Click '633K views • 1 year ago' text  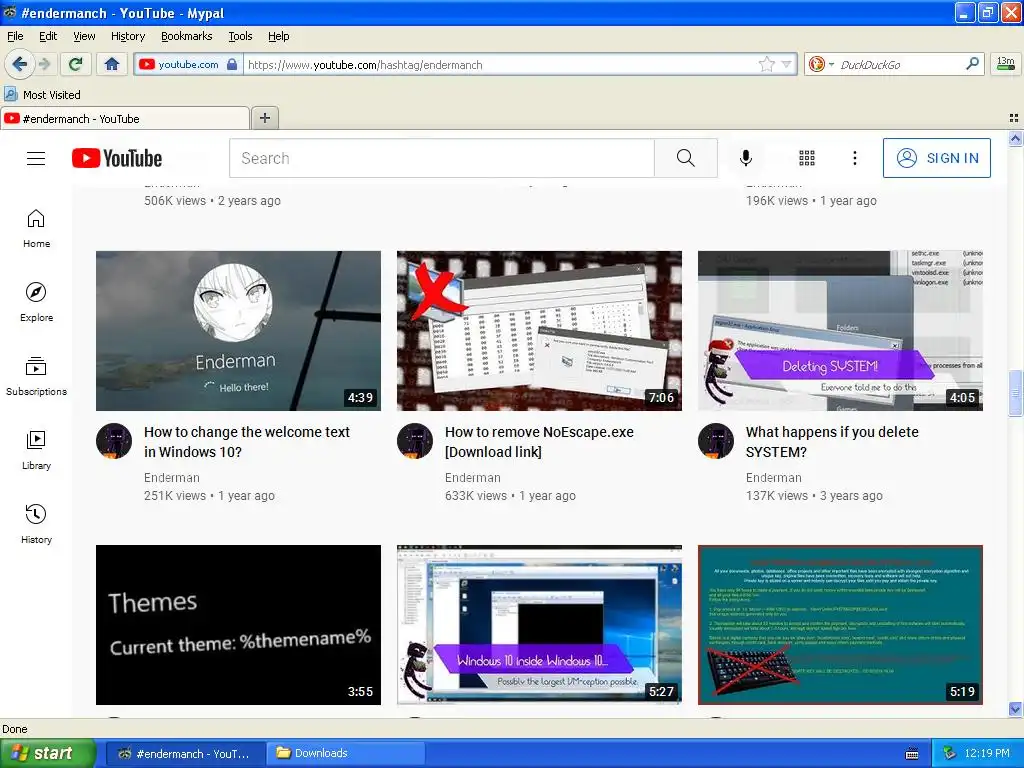tap(510, 496)
